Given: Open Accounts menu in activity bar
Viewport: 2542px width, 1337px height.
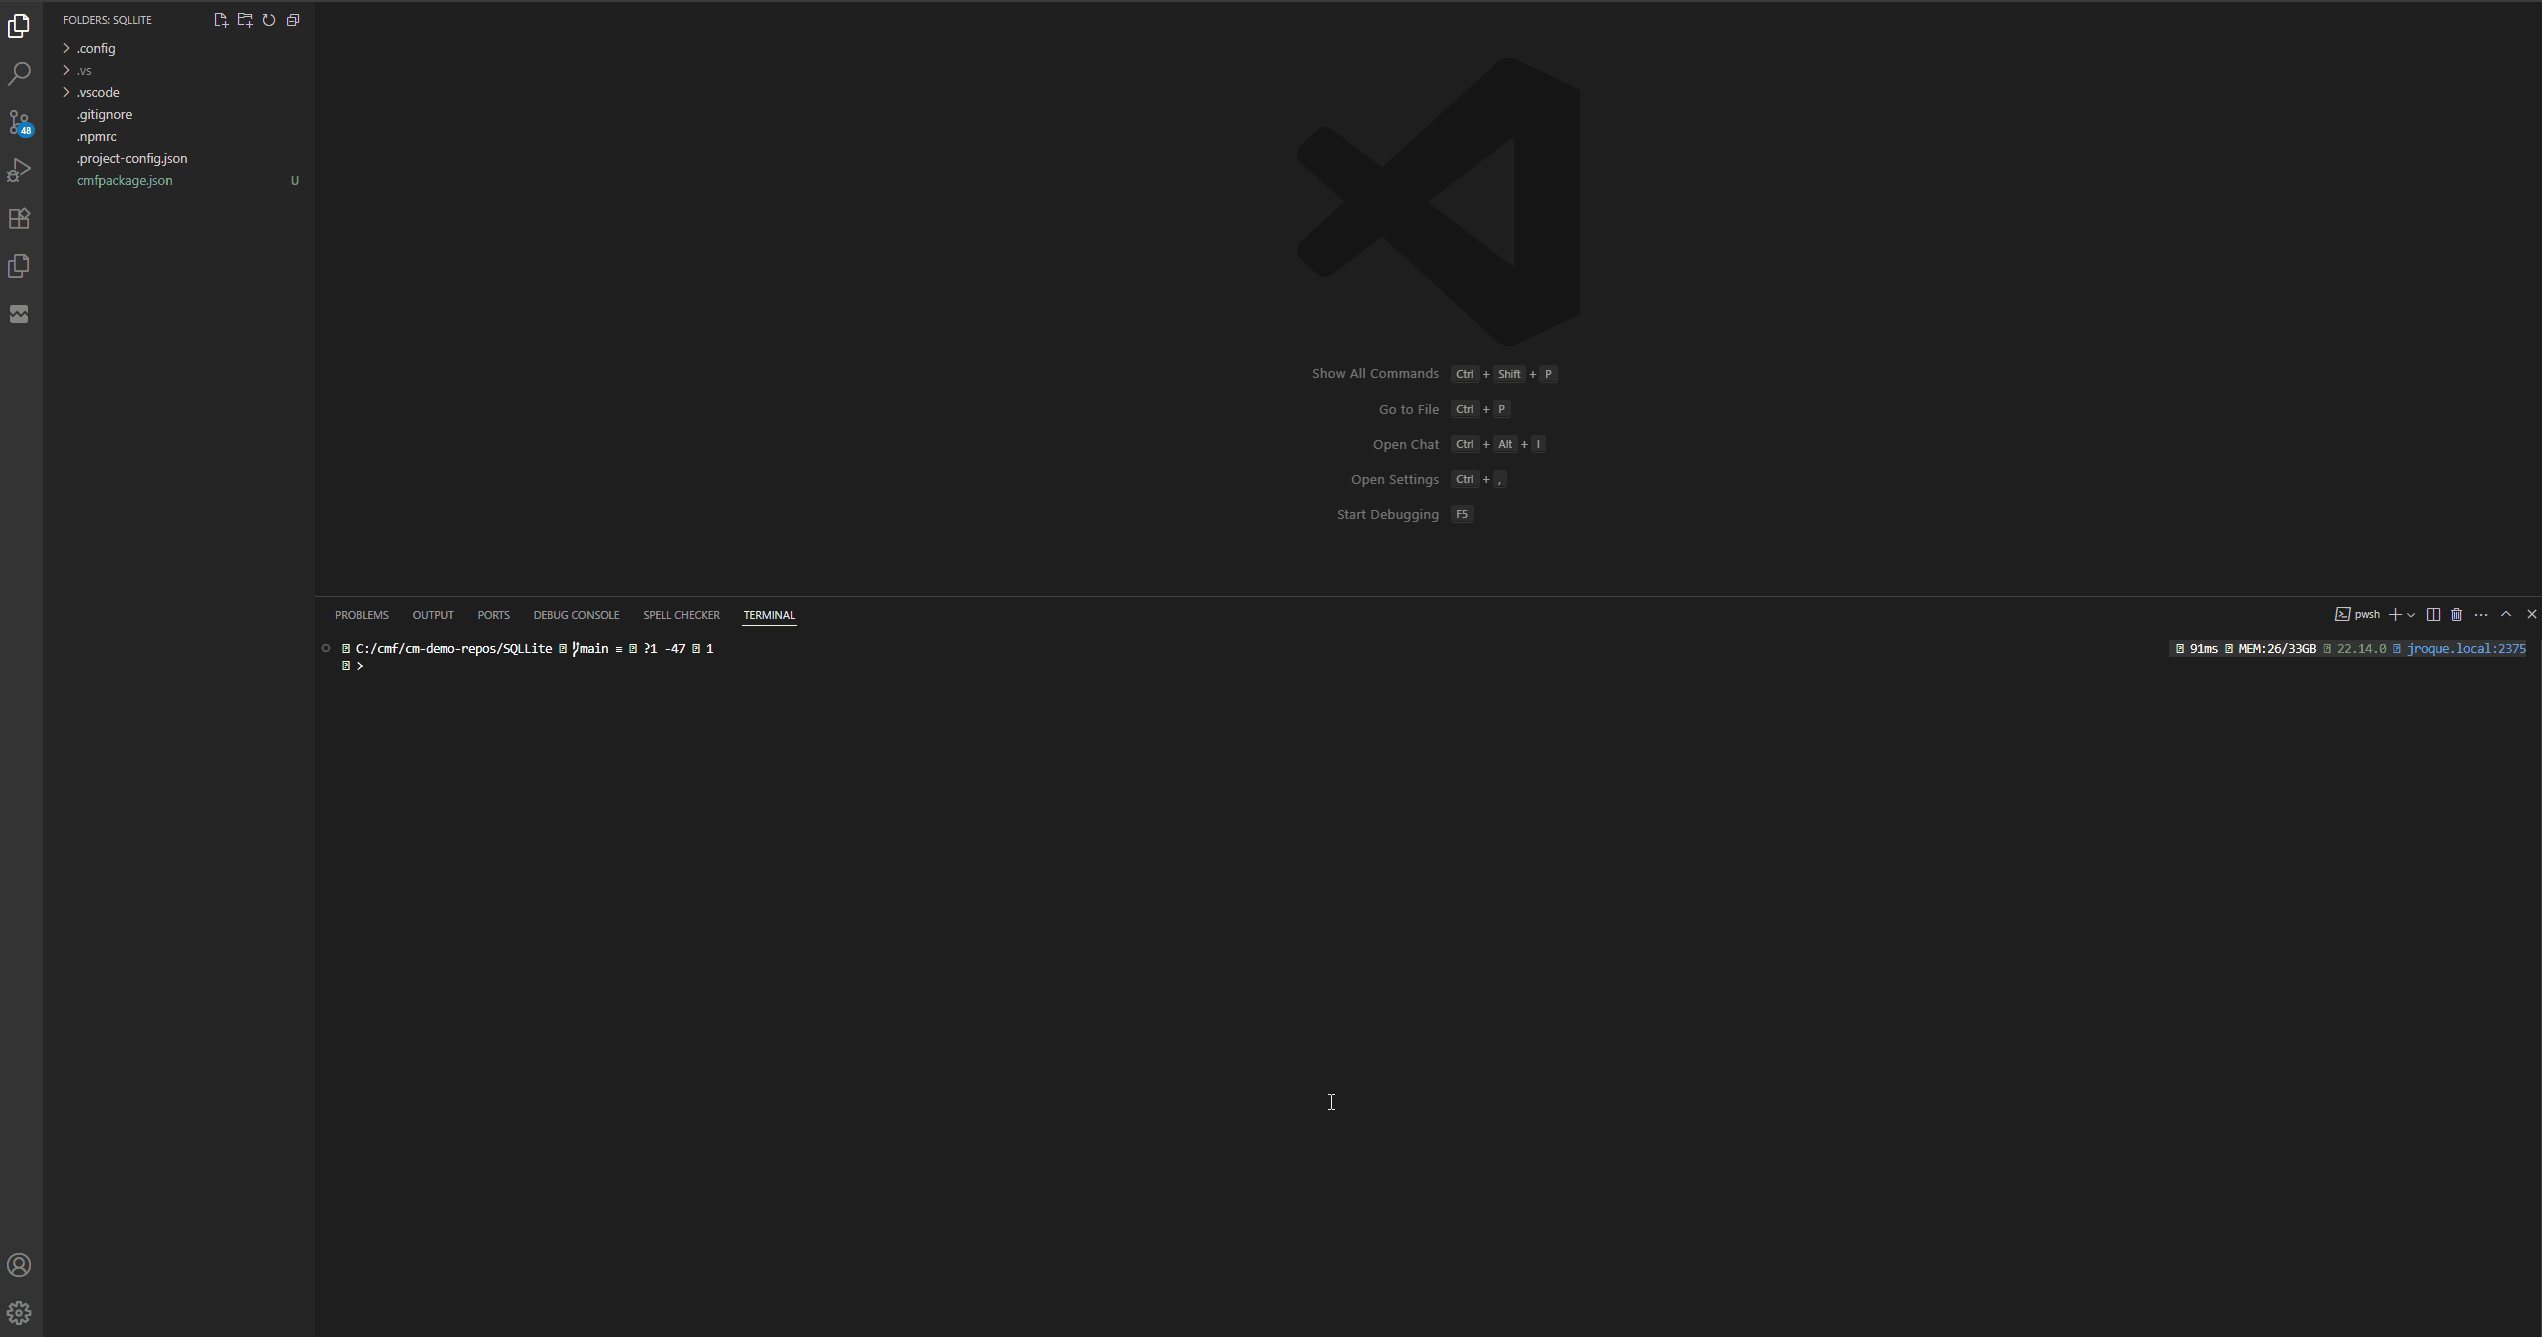Looking at the screenshot, I should [x=19, y=1265].
